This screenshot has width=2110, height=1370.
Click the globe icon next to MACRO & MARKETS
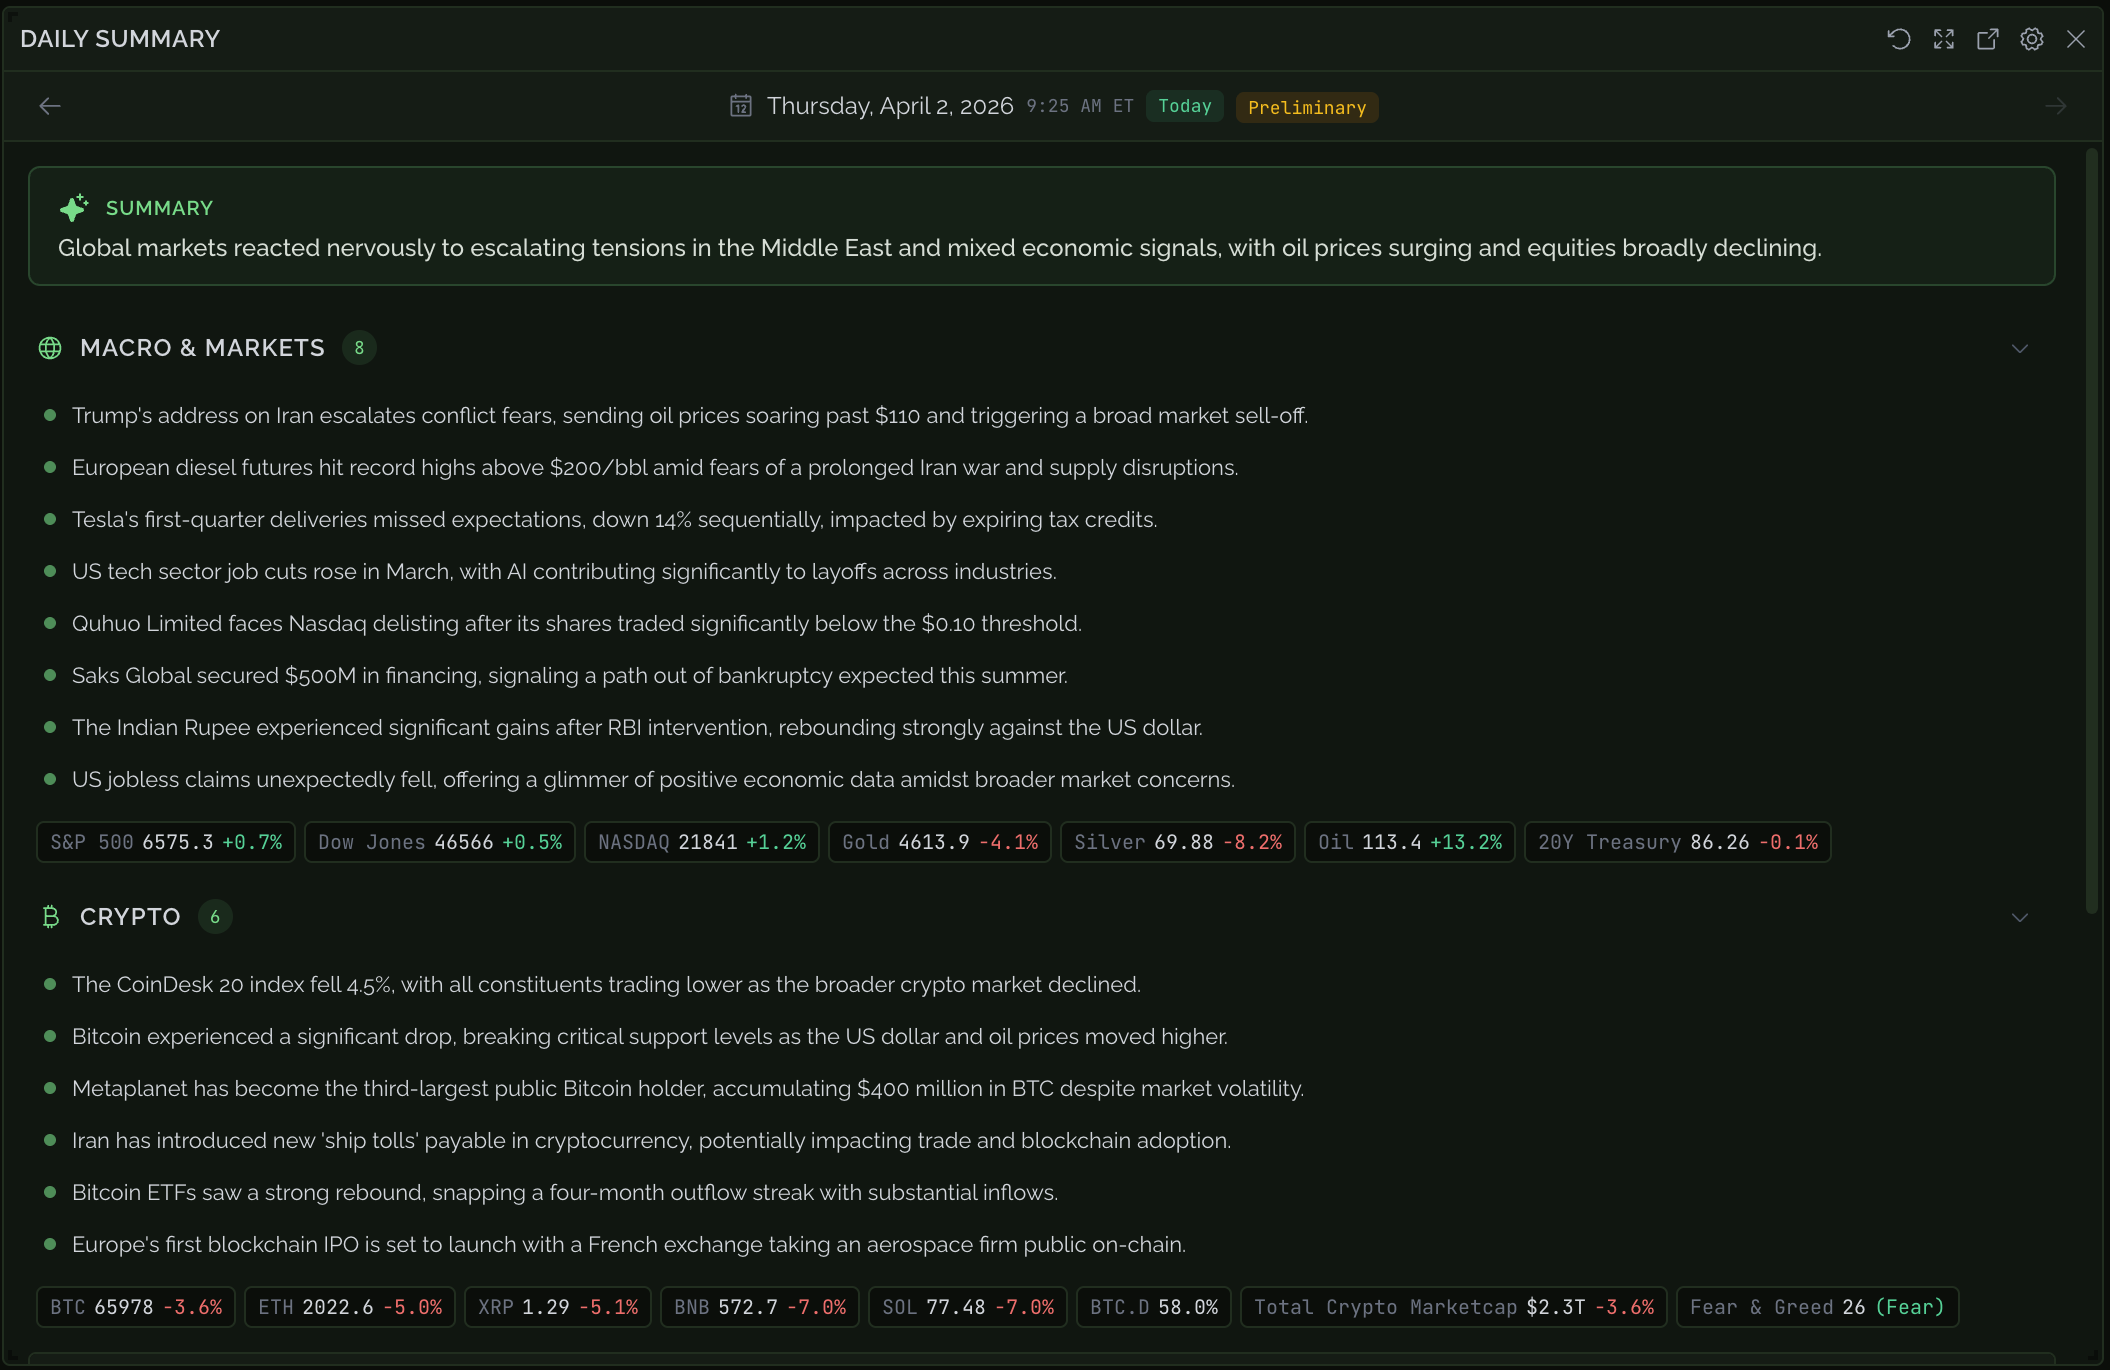pyautogui.click(x=50, y=348)
